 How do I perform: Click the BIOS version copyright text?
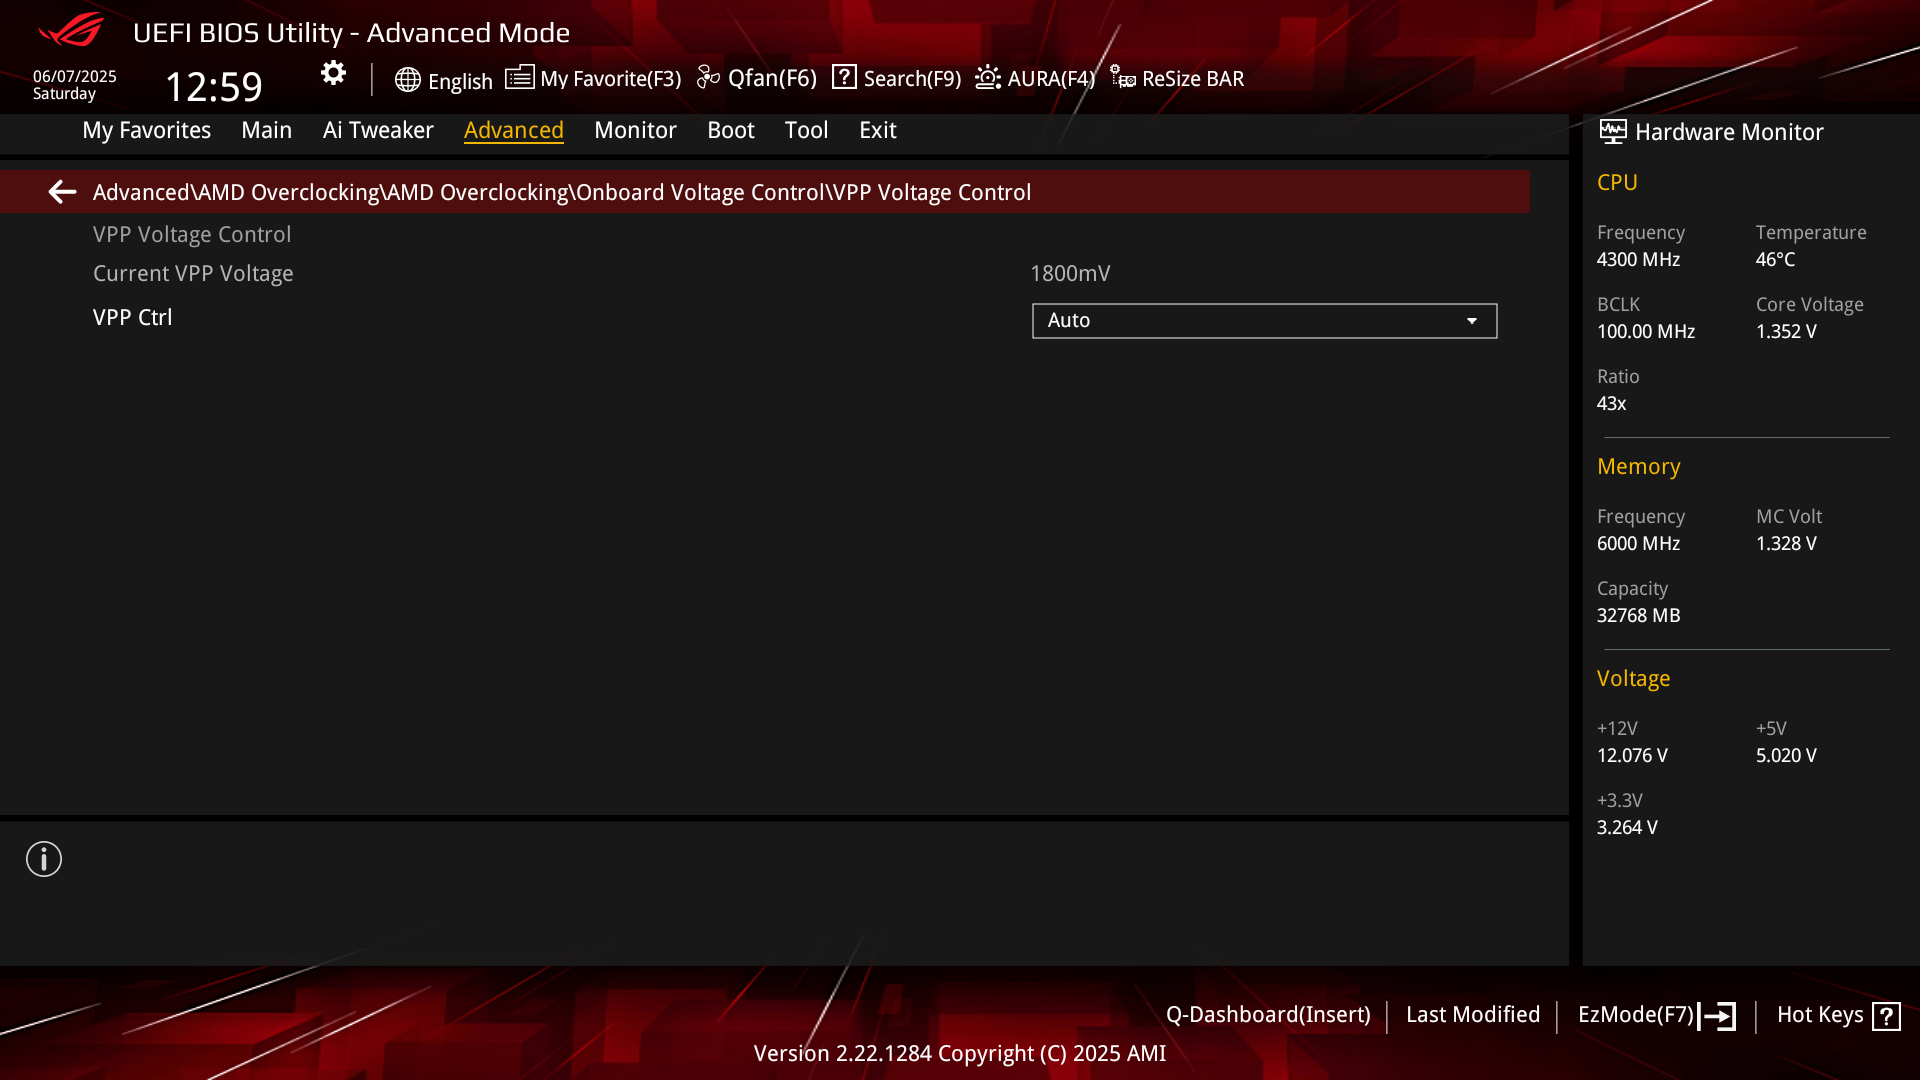[x=960, y=1054]
